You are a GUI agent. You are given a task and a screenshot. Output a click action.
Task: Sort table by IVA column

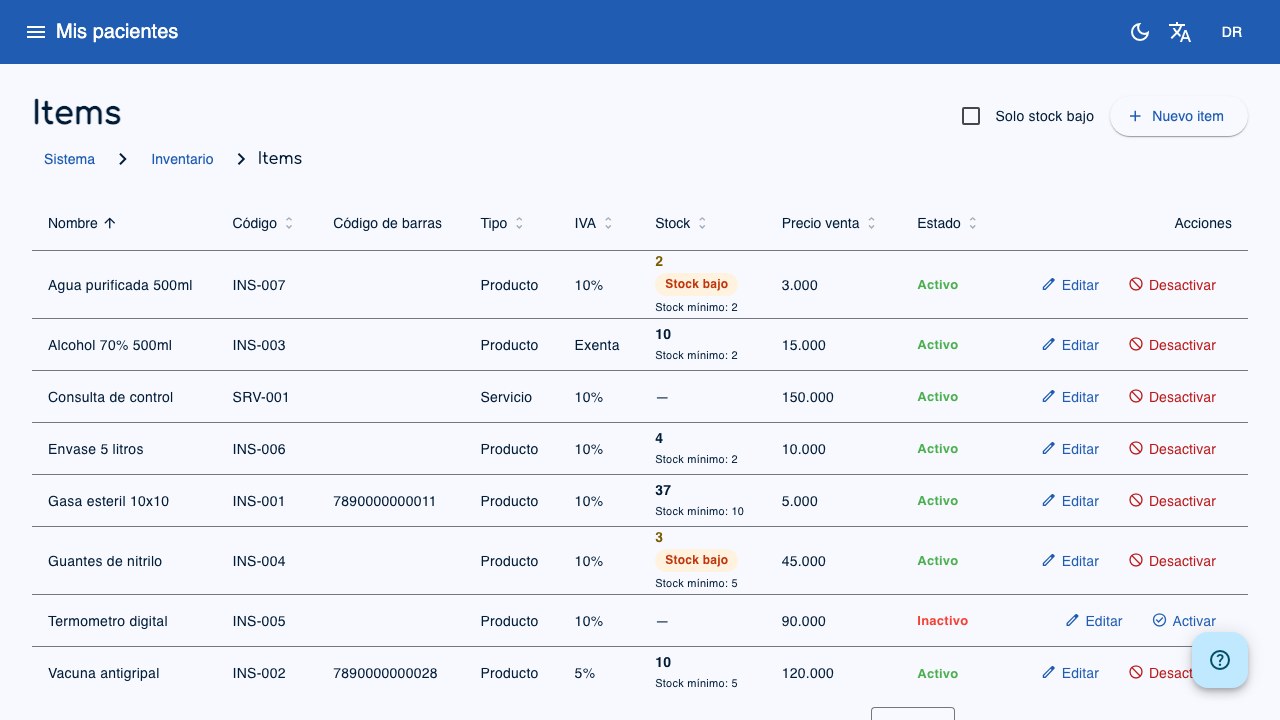tap(594, 223)
